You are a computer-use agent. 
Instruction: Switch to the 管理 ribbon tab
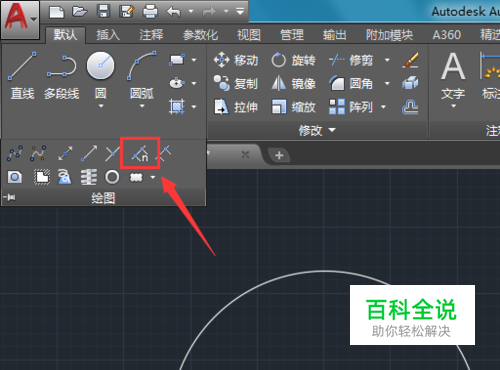(x=292, y=35)
